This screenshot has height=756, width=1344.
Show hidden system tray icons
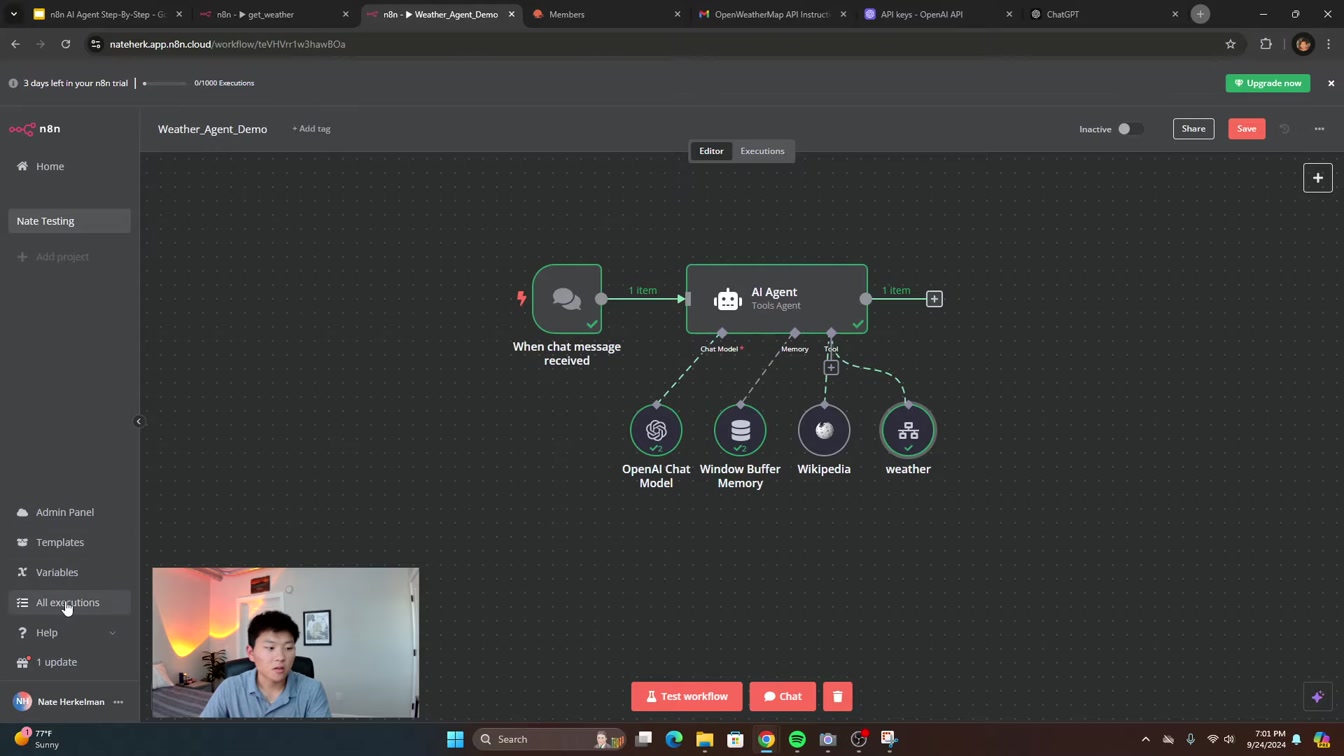[1145, 739]
